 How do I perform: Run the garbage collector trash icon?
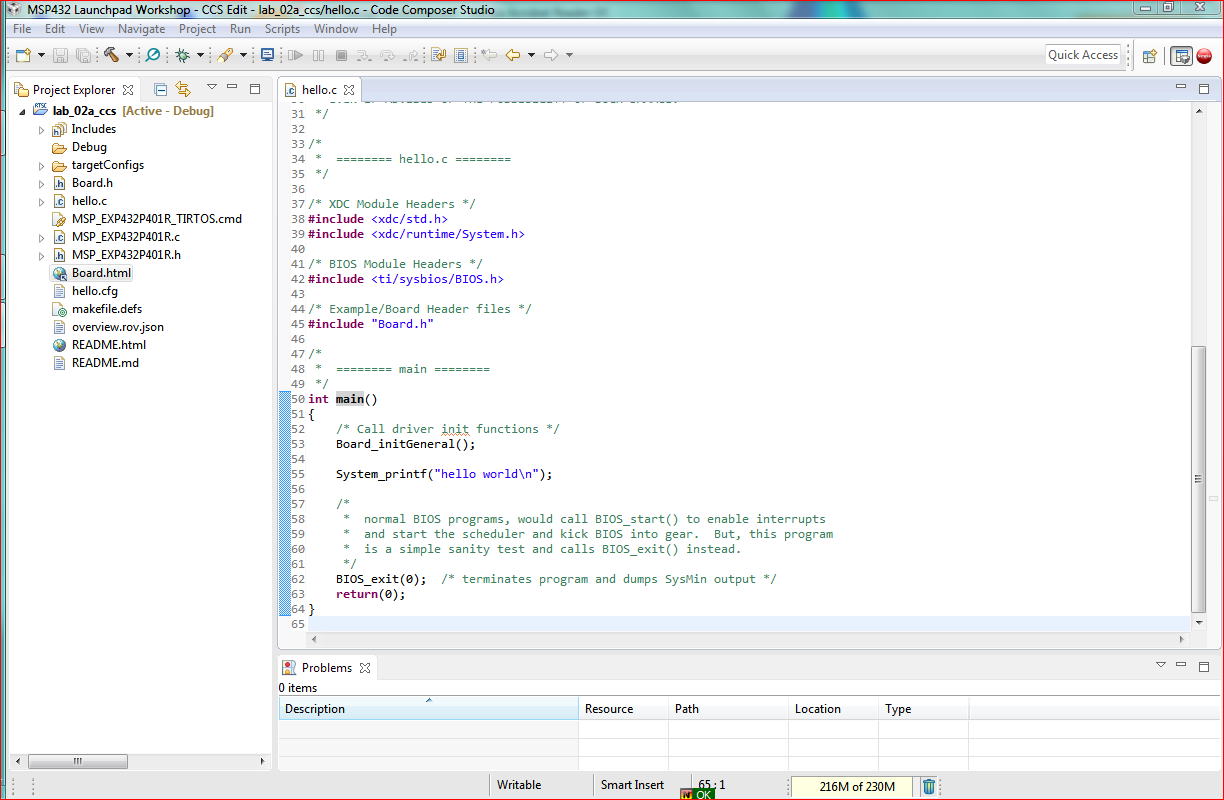(929, 786)
